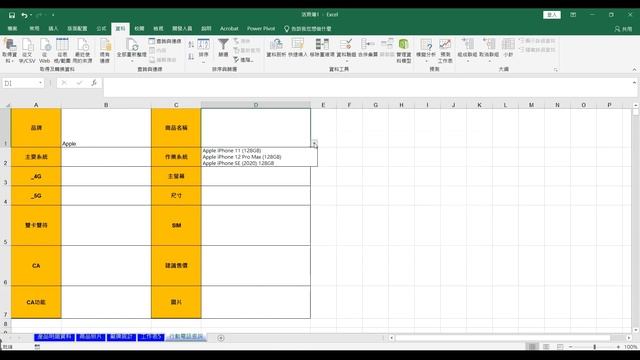Image resolution: width=640 pixels, height=360 pixels.
Task: Open ribbon display options icon
Action: tap(573, 15)
